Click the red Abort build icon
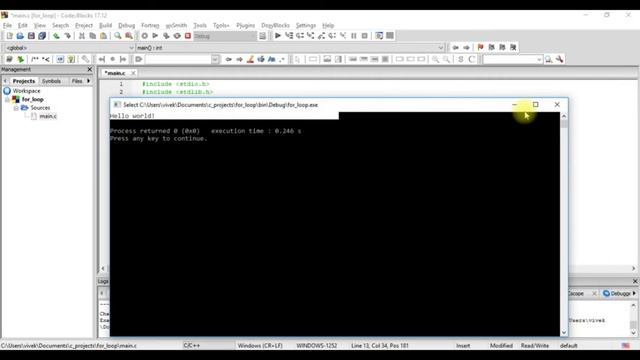This screenshot has width=640, height=360. click(x=188, y=36)
